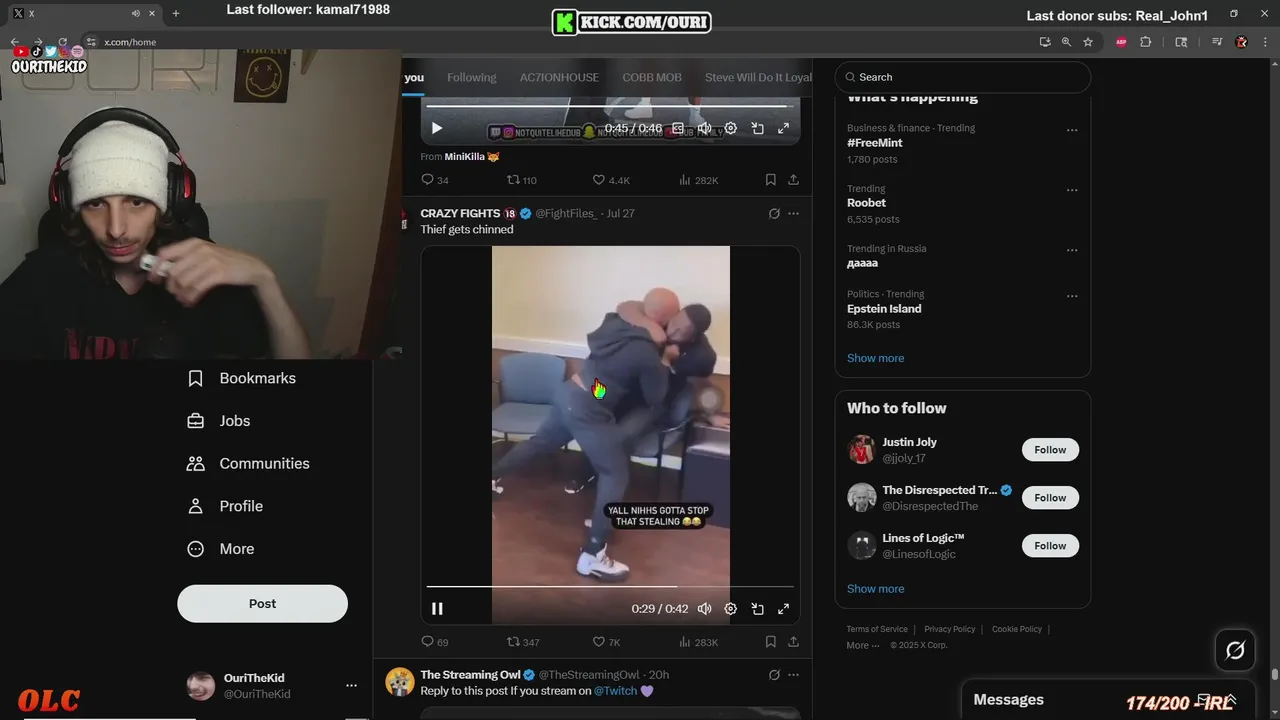View analytics of MiniKilla post 282K

pos(698,180)
